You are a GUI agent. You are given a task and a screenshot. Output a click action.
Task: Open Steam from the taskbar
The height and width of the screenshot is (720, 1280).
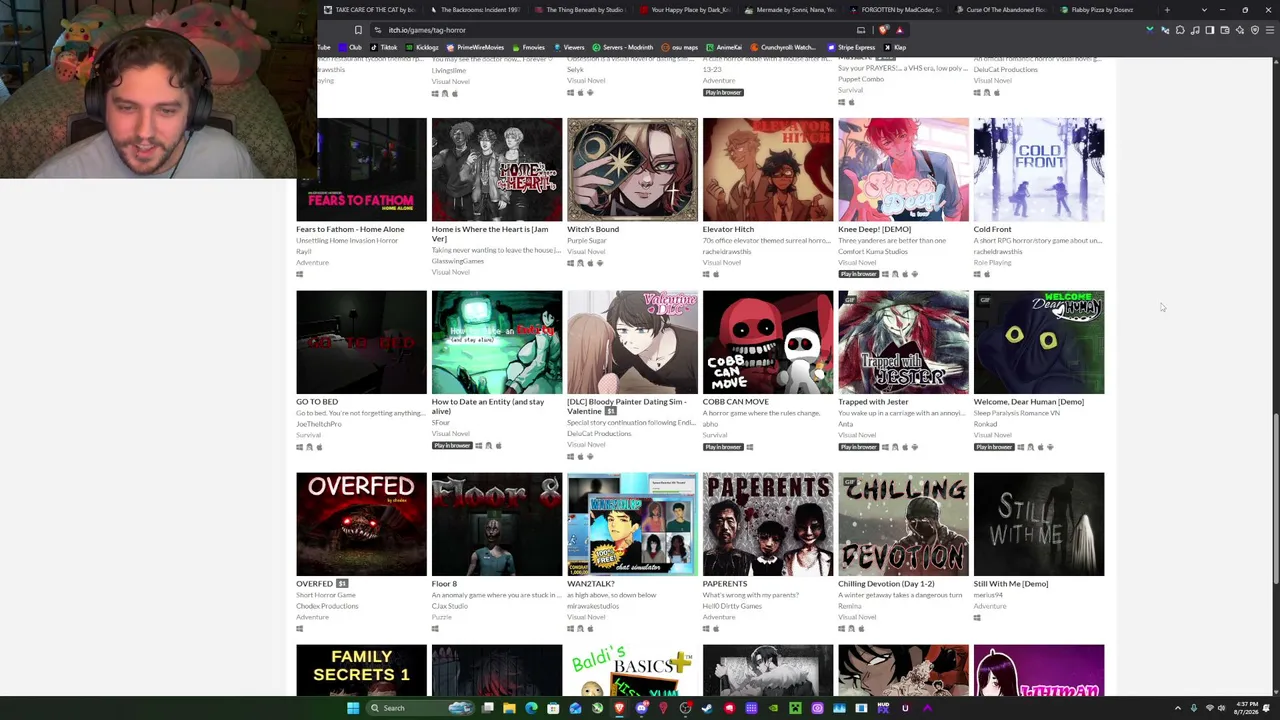tap(707, 708)
